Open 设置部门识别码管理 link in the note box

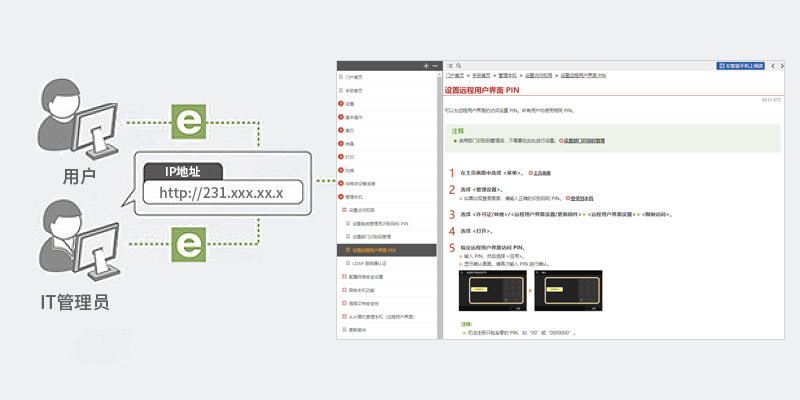point(584,140)
